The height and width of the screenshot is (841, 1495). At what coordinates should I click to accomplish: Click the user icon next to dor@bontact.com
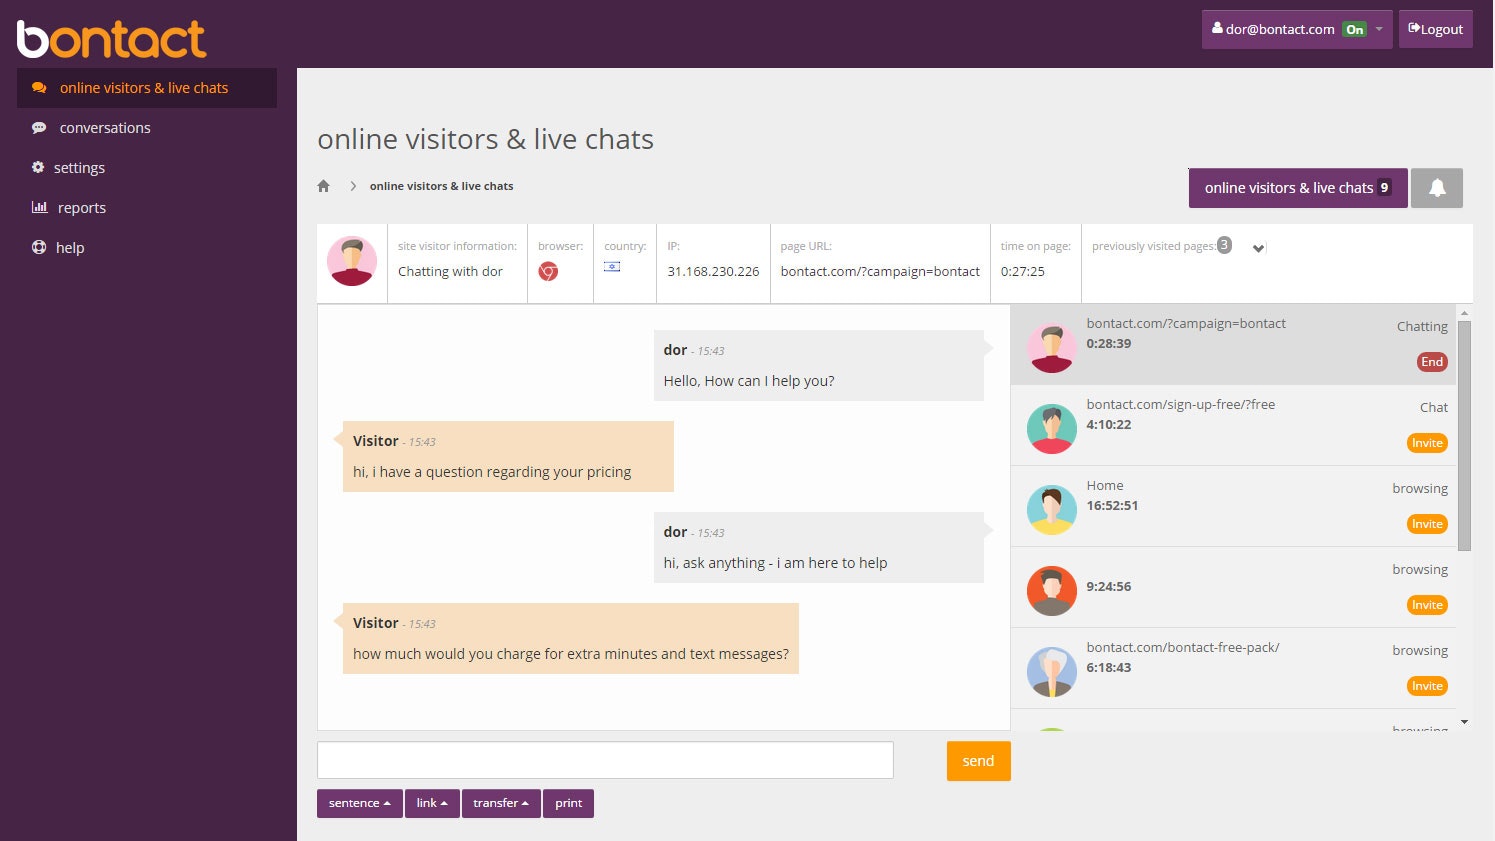[x=1217, y=28]
